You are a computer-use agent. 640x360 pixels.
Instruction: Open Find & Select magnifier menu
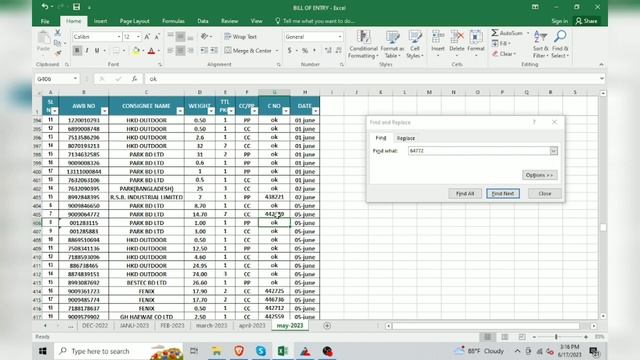[560, 44]
